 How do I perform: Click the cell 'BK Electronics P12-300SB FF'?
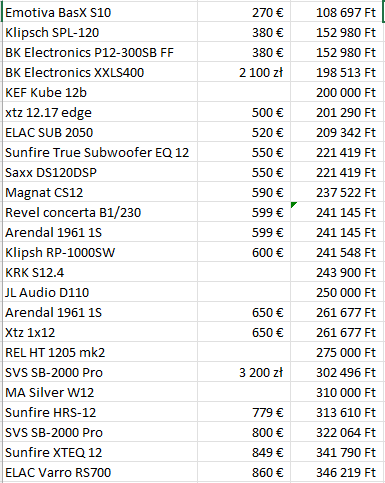[x=100, y=52]
